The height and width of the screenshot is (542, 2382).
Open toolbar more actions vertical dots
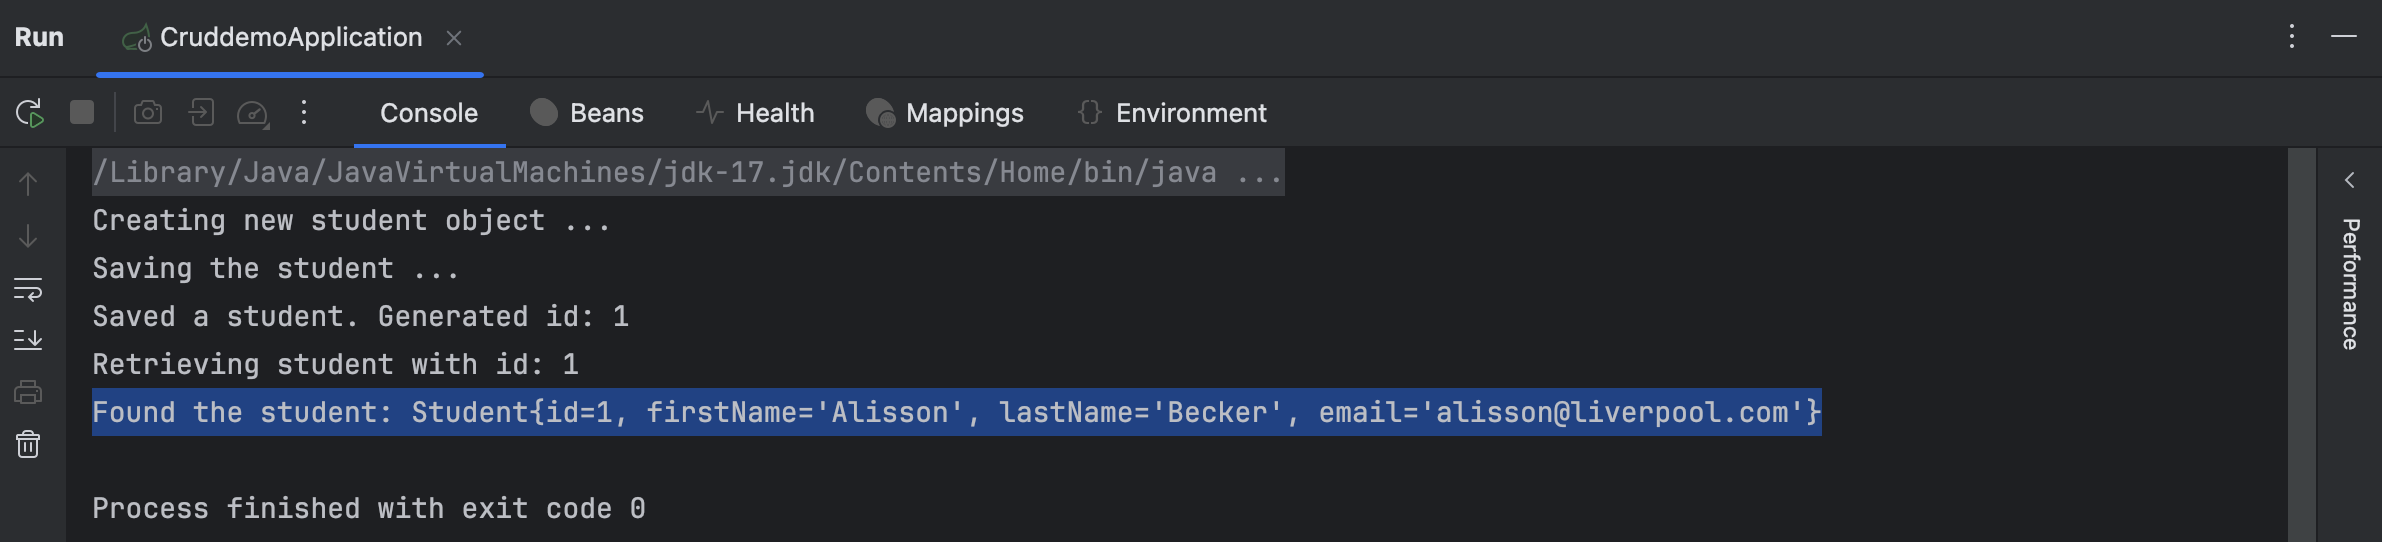(x=304, y=113)
